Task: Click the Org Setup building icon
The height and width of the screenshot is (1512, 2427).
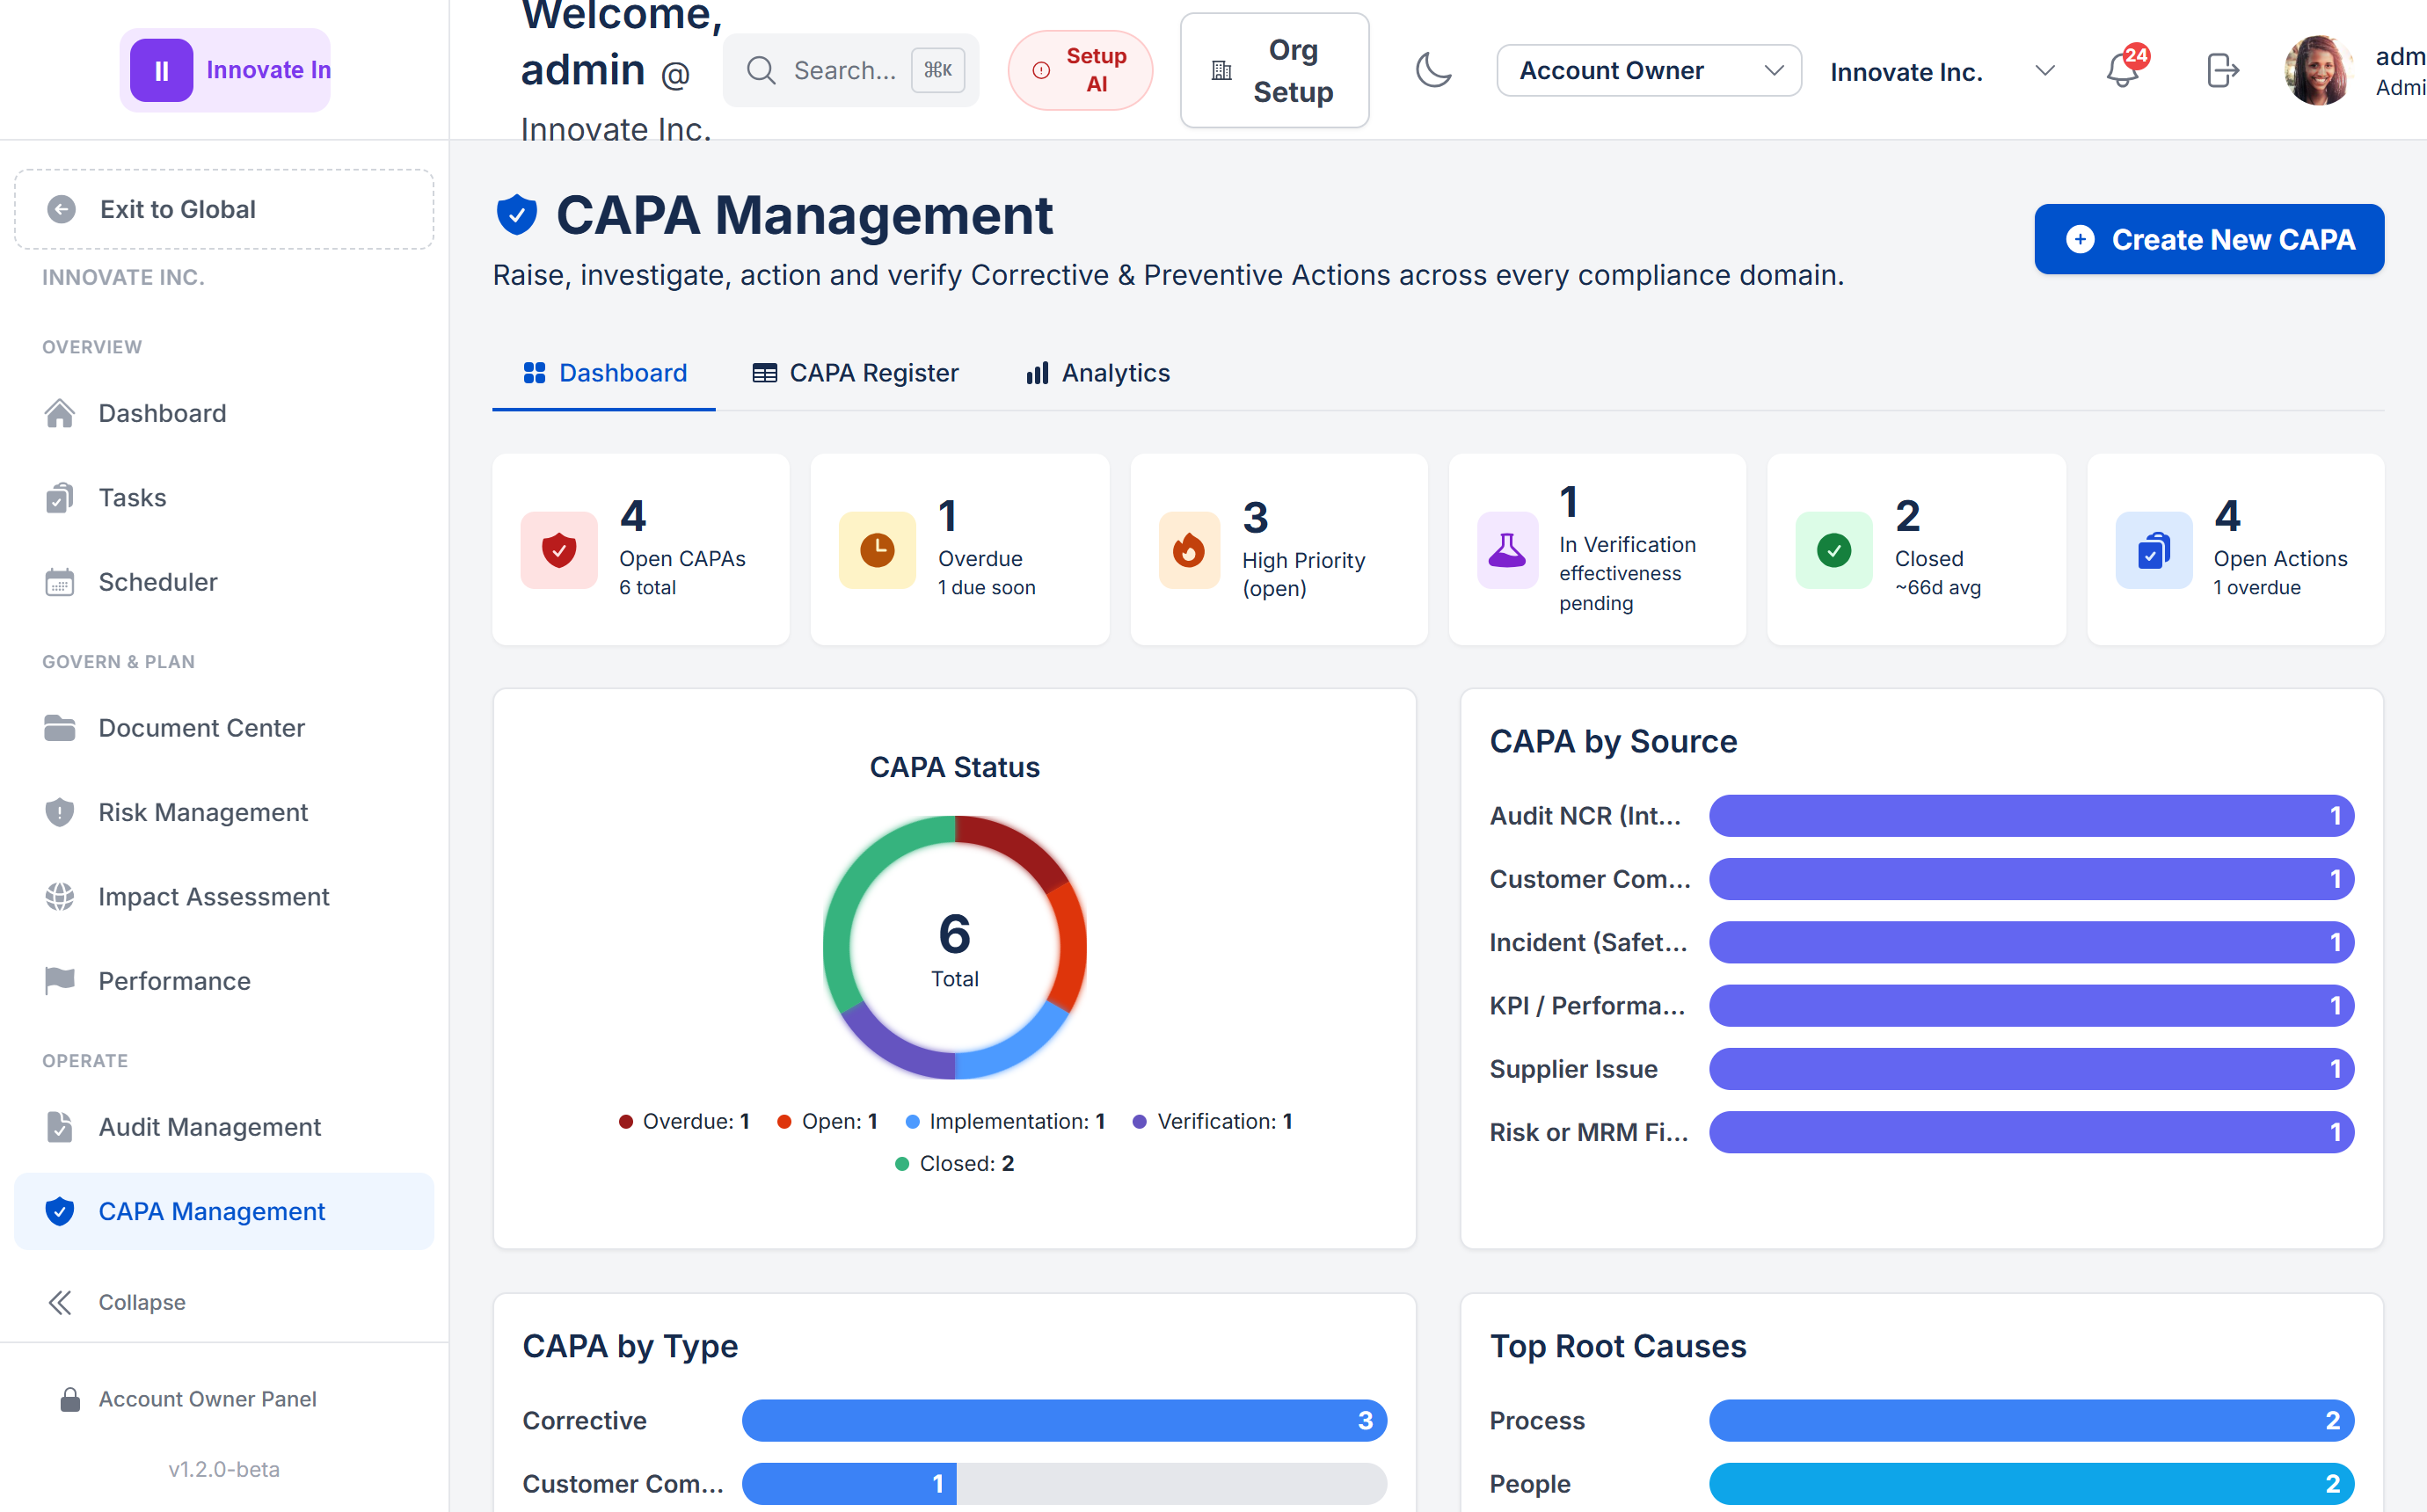Action: (x=1221, y=70)
